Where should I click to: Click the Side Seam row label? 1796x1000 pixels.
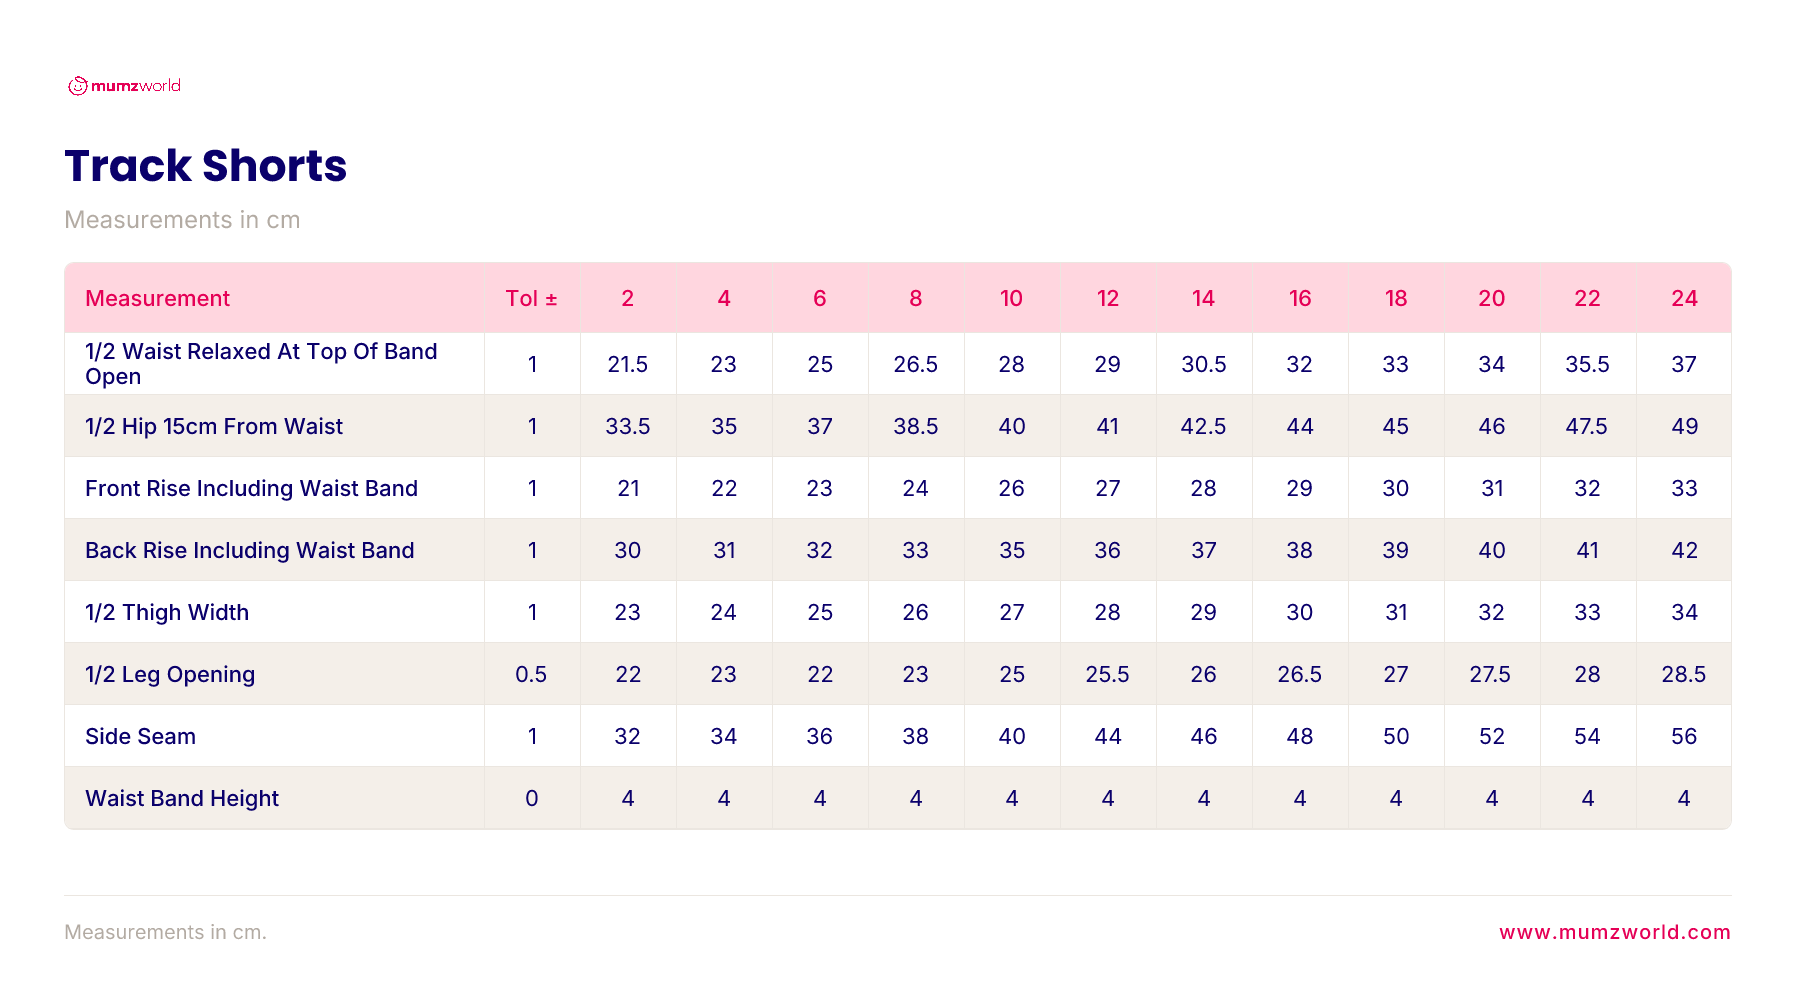tap(141, 736)
